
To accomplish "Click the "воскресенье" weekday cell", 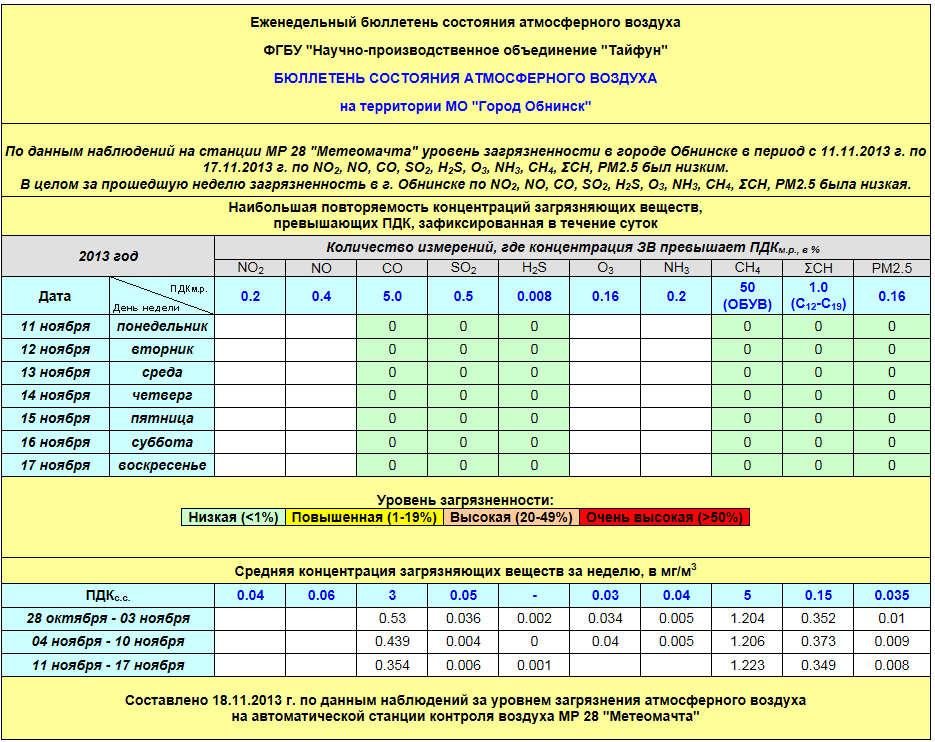I will 161,465.
